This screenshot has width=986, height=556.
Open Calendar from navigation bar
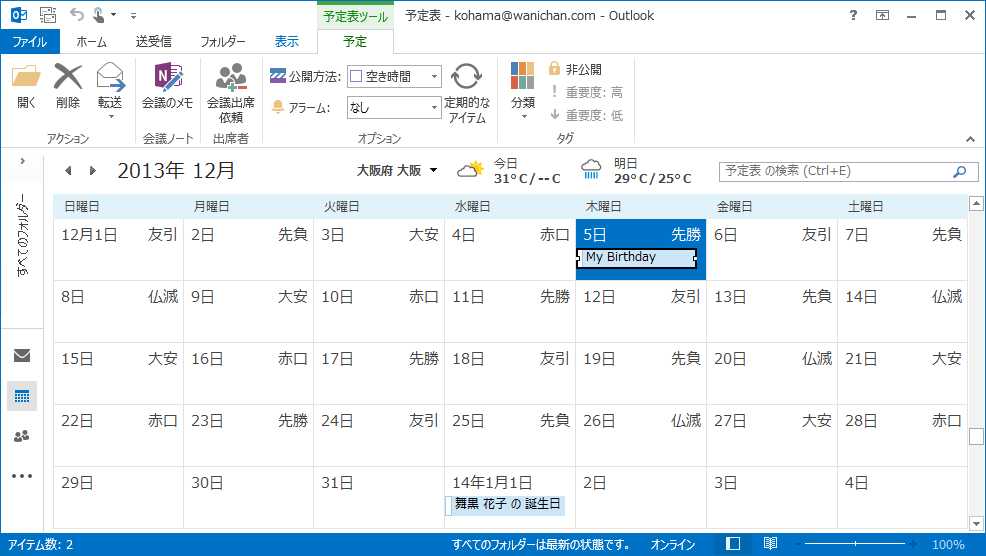[x=22, y=396]
